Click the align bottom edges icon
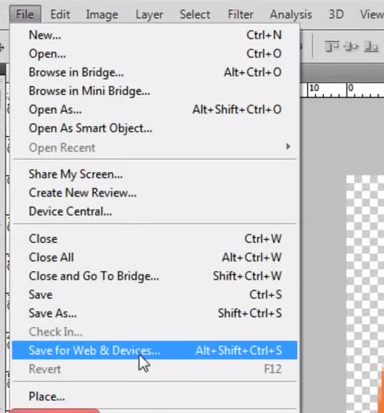Screen dimensions: 384x413 point(371,46)
